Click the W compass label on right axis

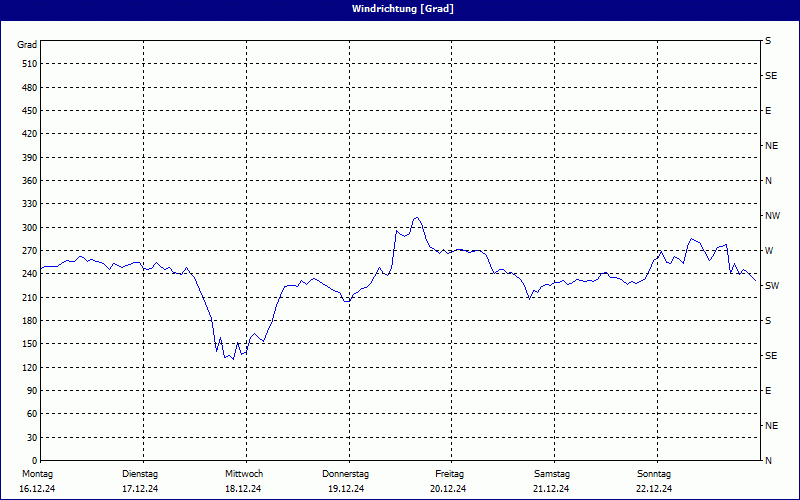(768, 250)
